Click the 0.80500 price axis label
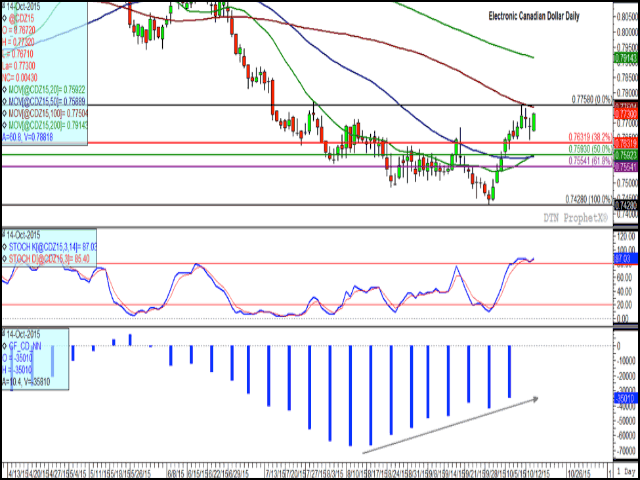 click(628, 16)
